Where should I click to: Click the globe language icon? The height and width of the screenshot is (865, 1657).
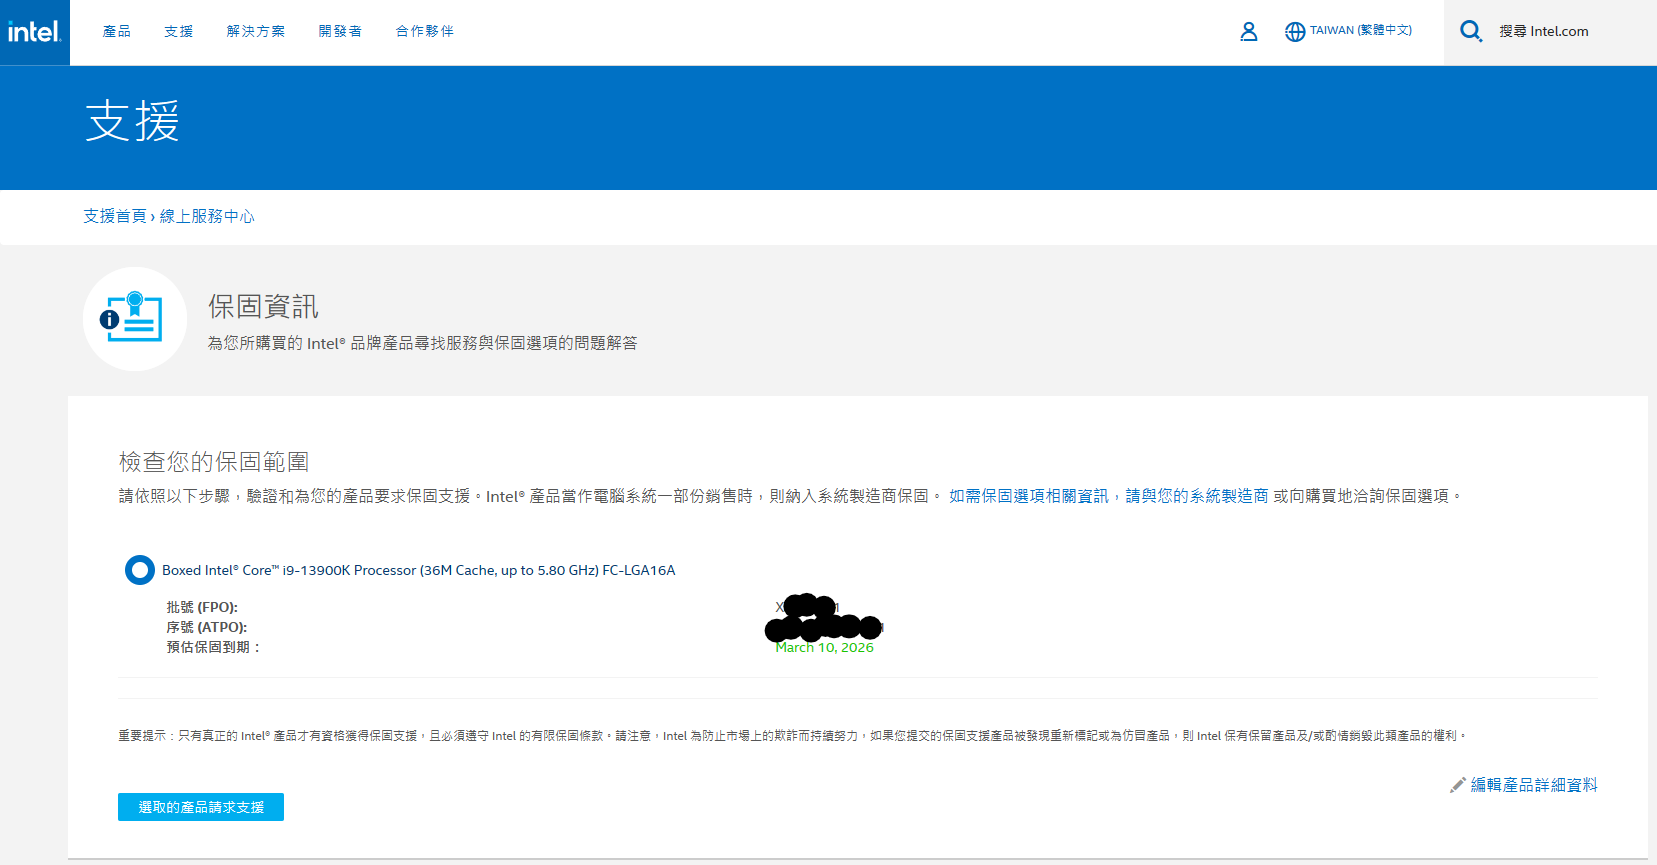[1295, 32]
